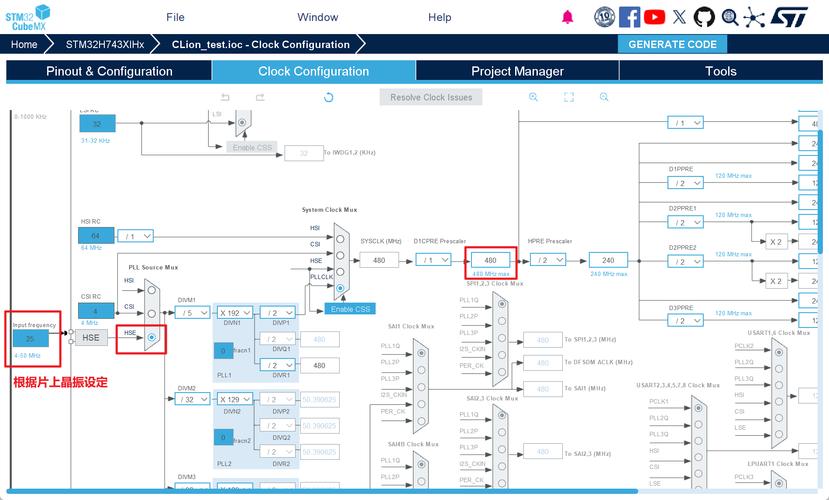Click the refresh clock tree icon
The image size is (829, 500).
coord(329,97)
